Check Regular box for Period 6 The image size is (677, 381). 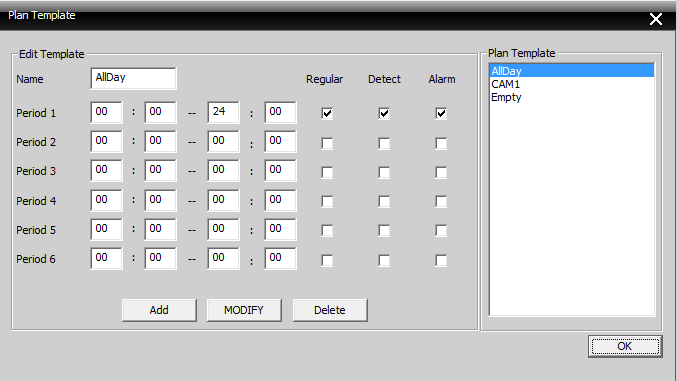[327, 260]
